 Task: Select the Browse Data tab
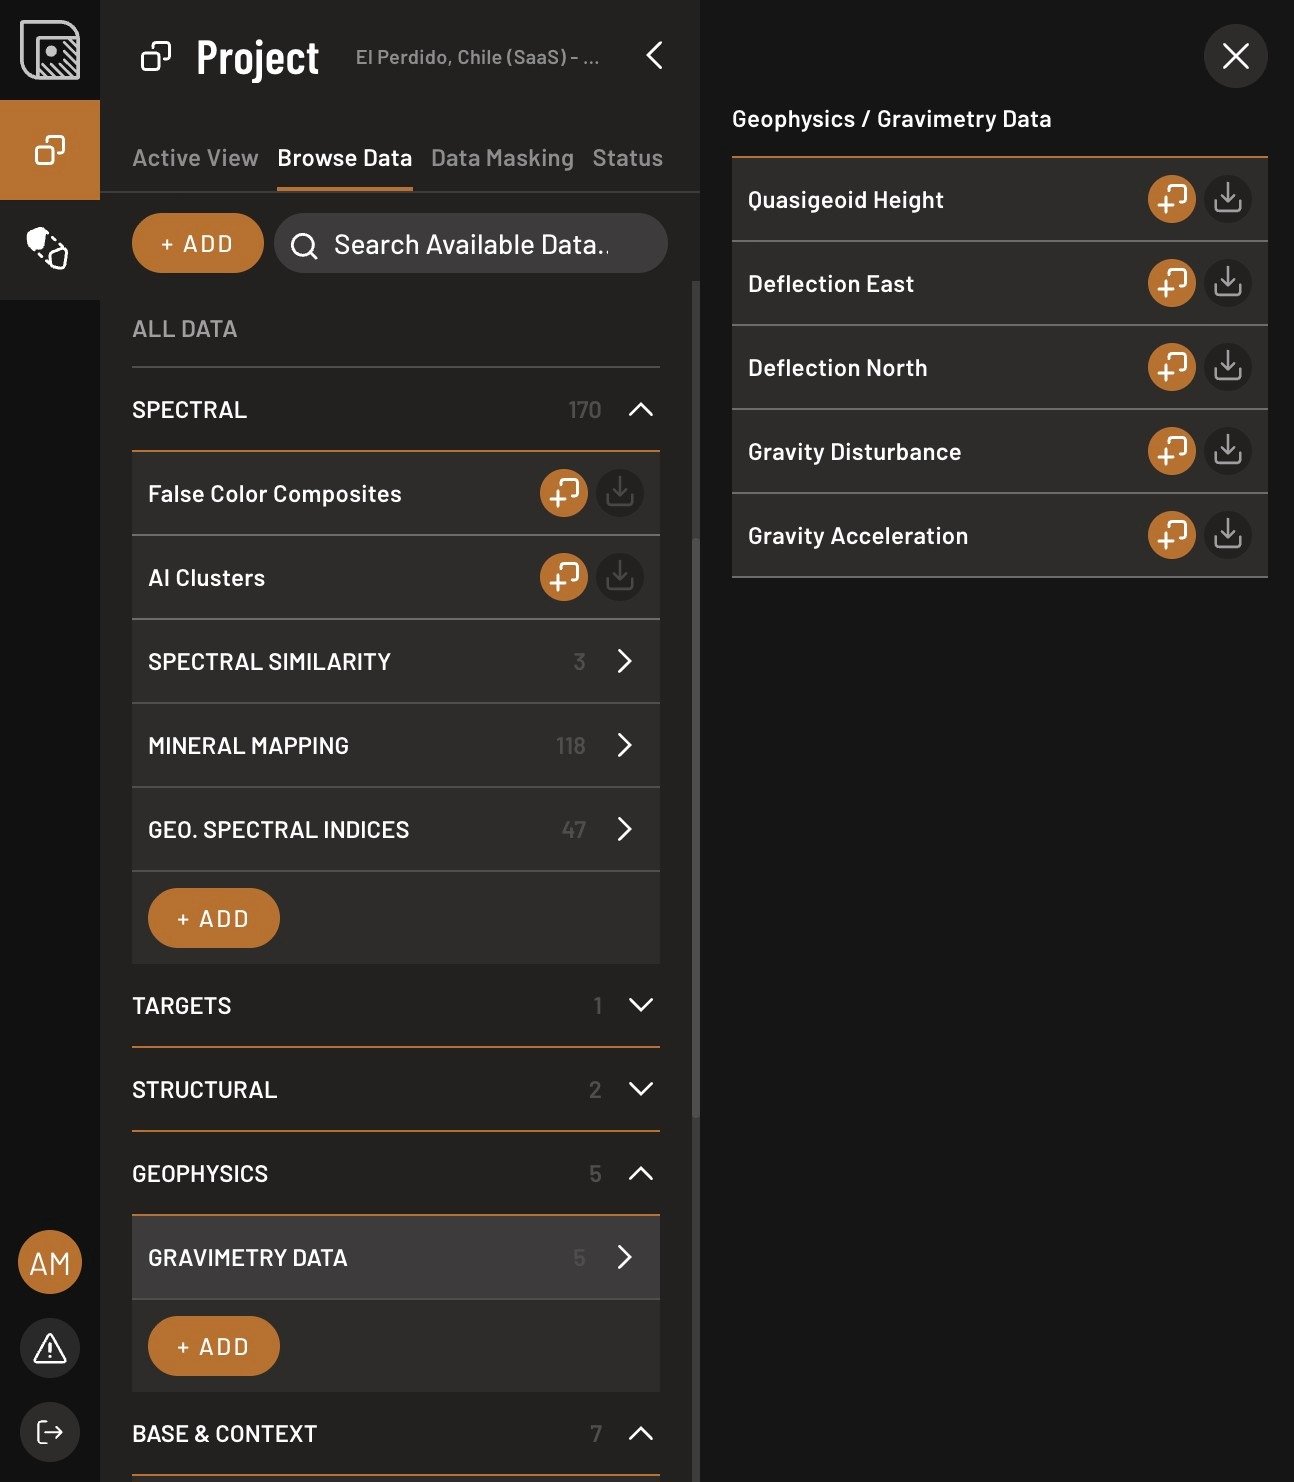pyautogui.click(x=345, y=158)
